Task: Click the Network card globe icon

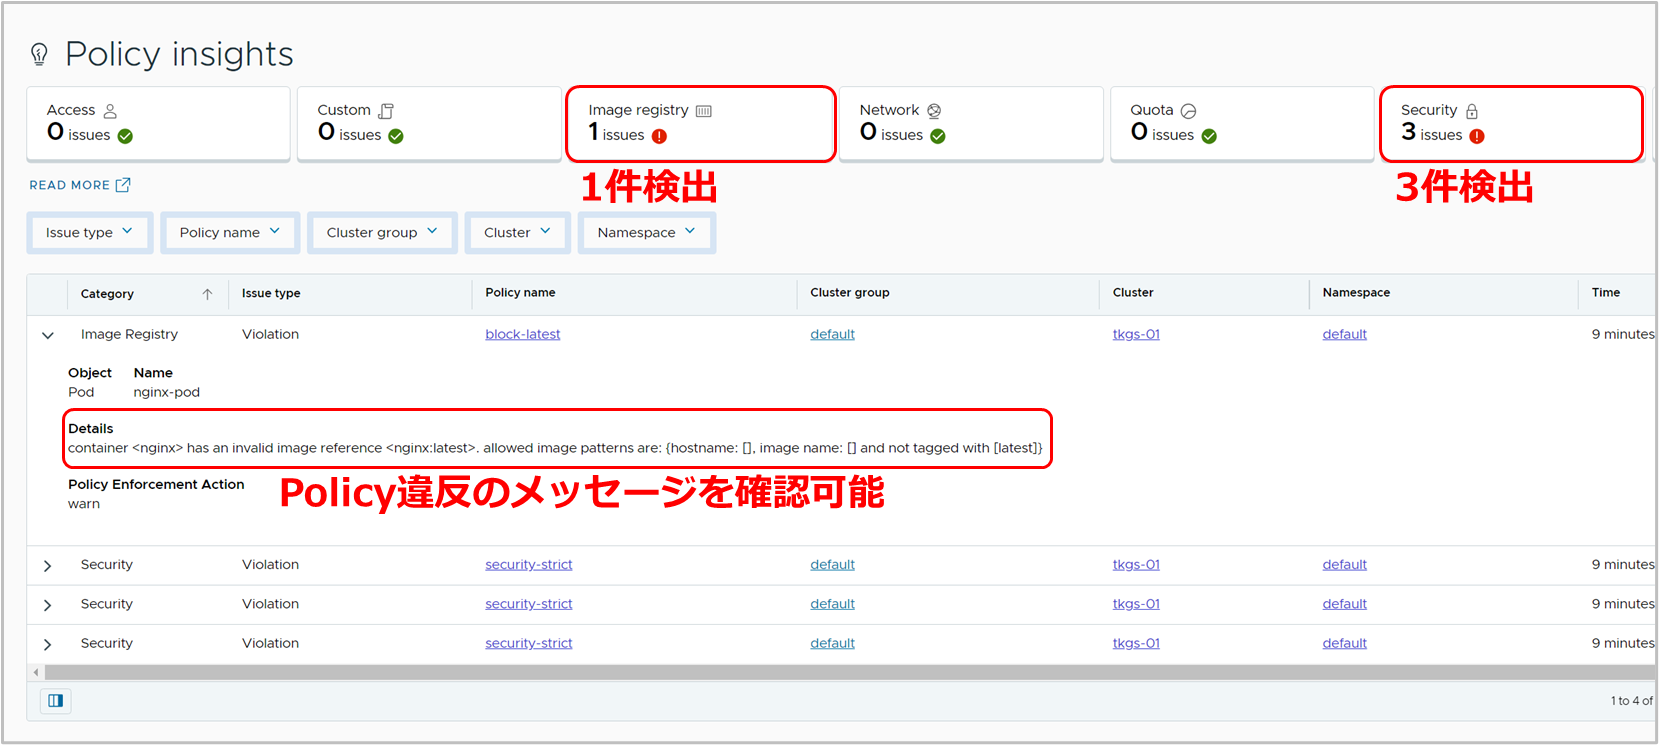Action: pos(934,111)
